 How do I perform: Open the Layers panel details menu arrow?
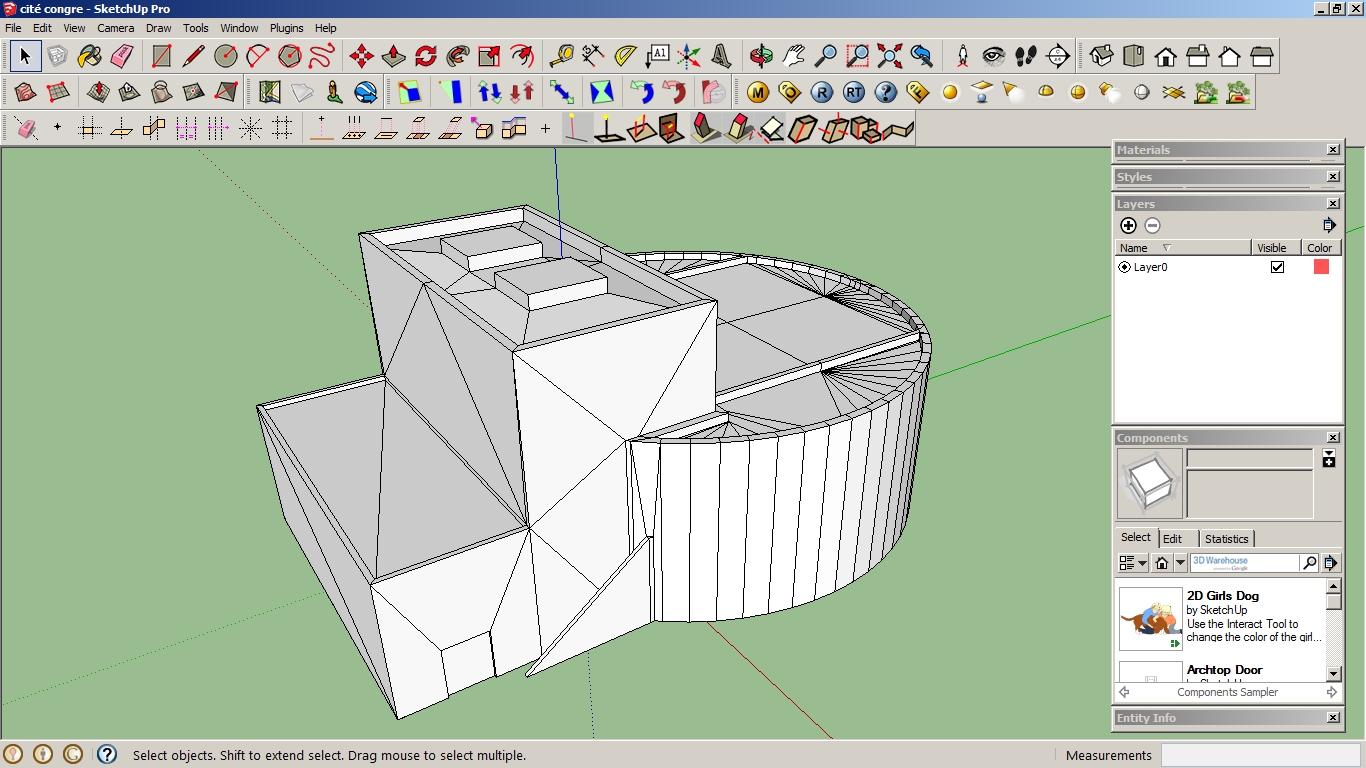[x=1329, y=226]
